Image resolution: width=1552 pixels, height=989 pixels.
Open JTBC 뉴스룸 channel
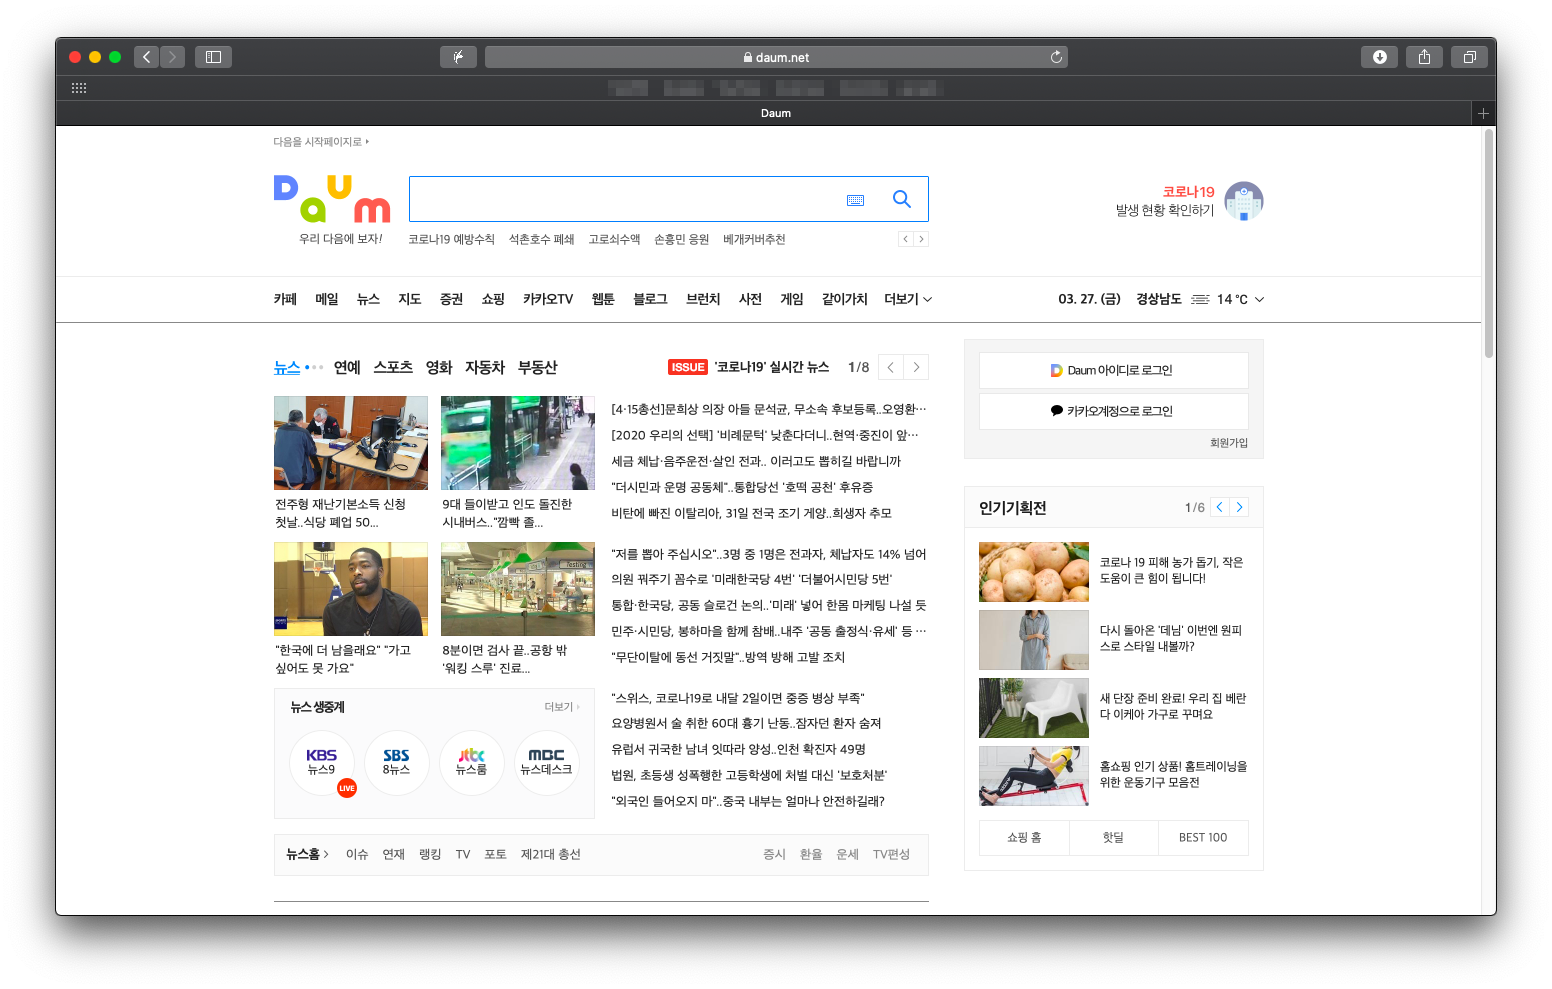pos(471,762)
